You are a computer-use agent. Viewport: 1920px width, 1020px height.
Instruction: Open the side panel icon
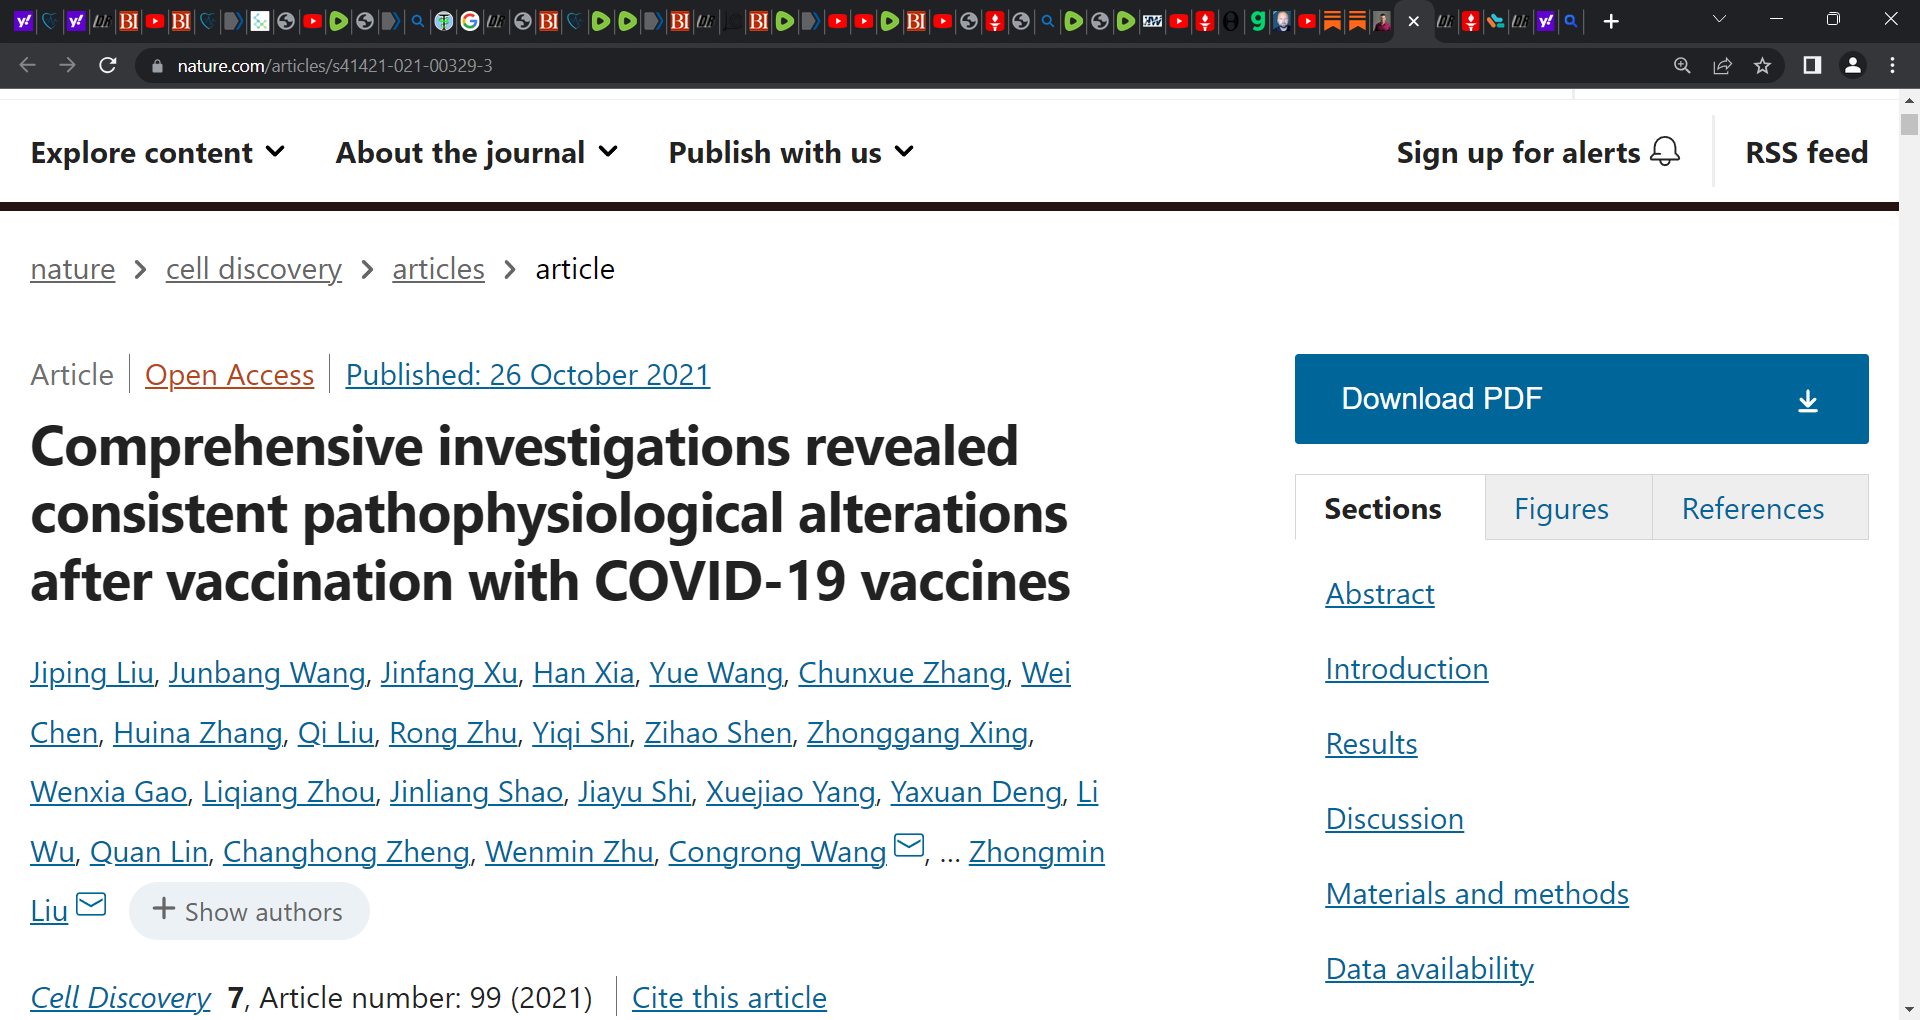(1812, 65)
